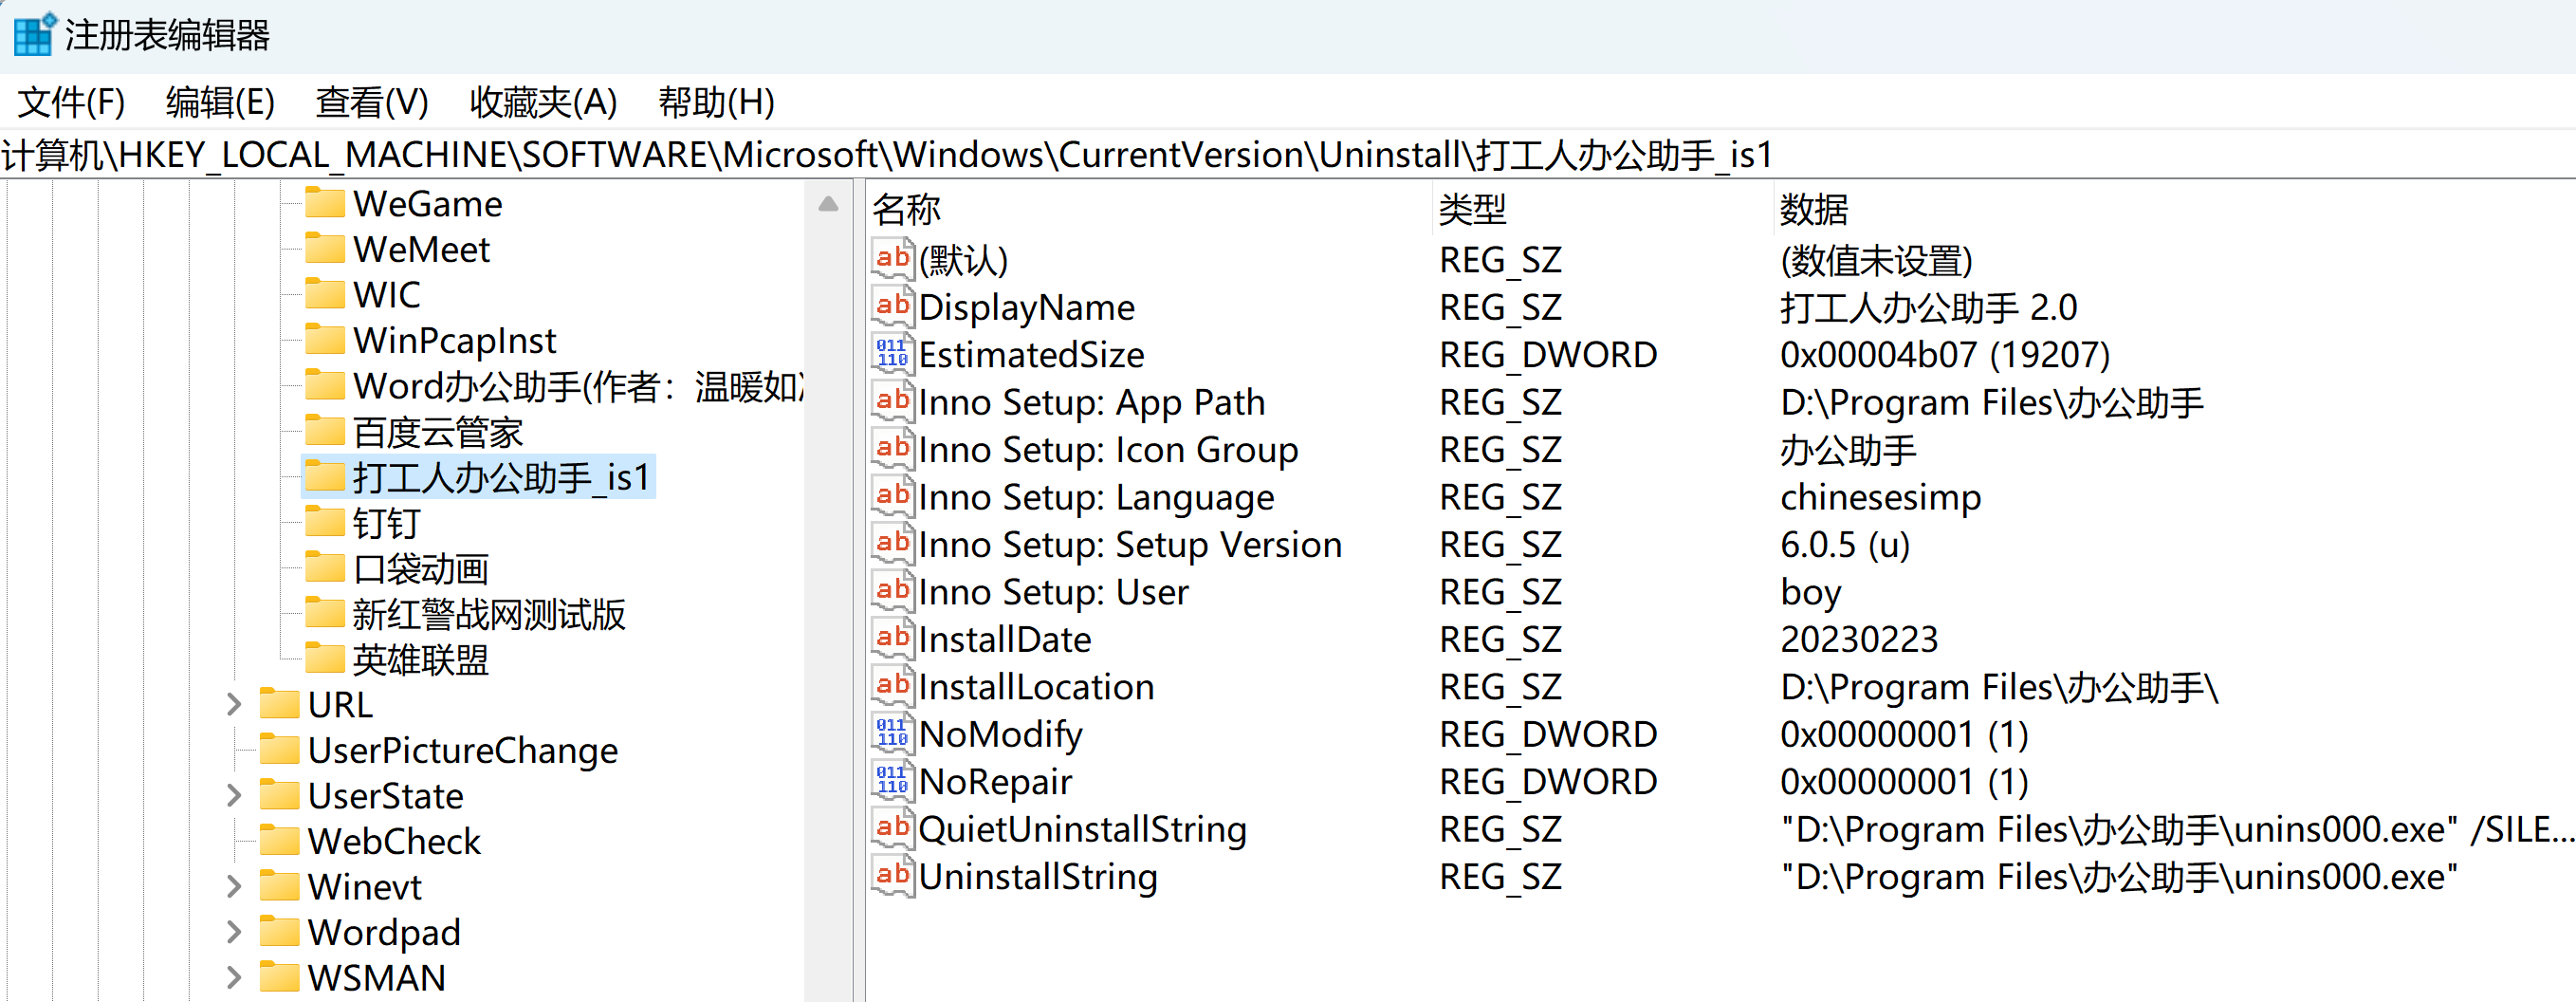Viewport: 2576px width, 1002px height.
Task: Select the 英雄联盟 folder icon
Action: pos(324,659)
